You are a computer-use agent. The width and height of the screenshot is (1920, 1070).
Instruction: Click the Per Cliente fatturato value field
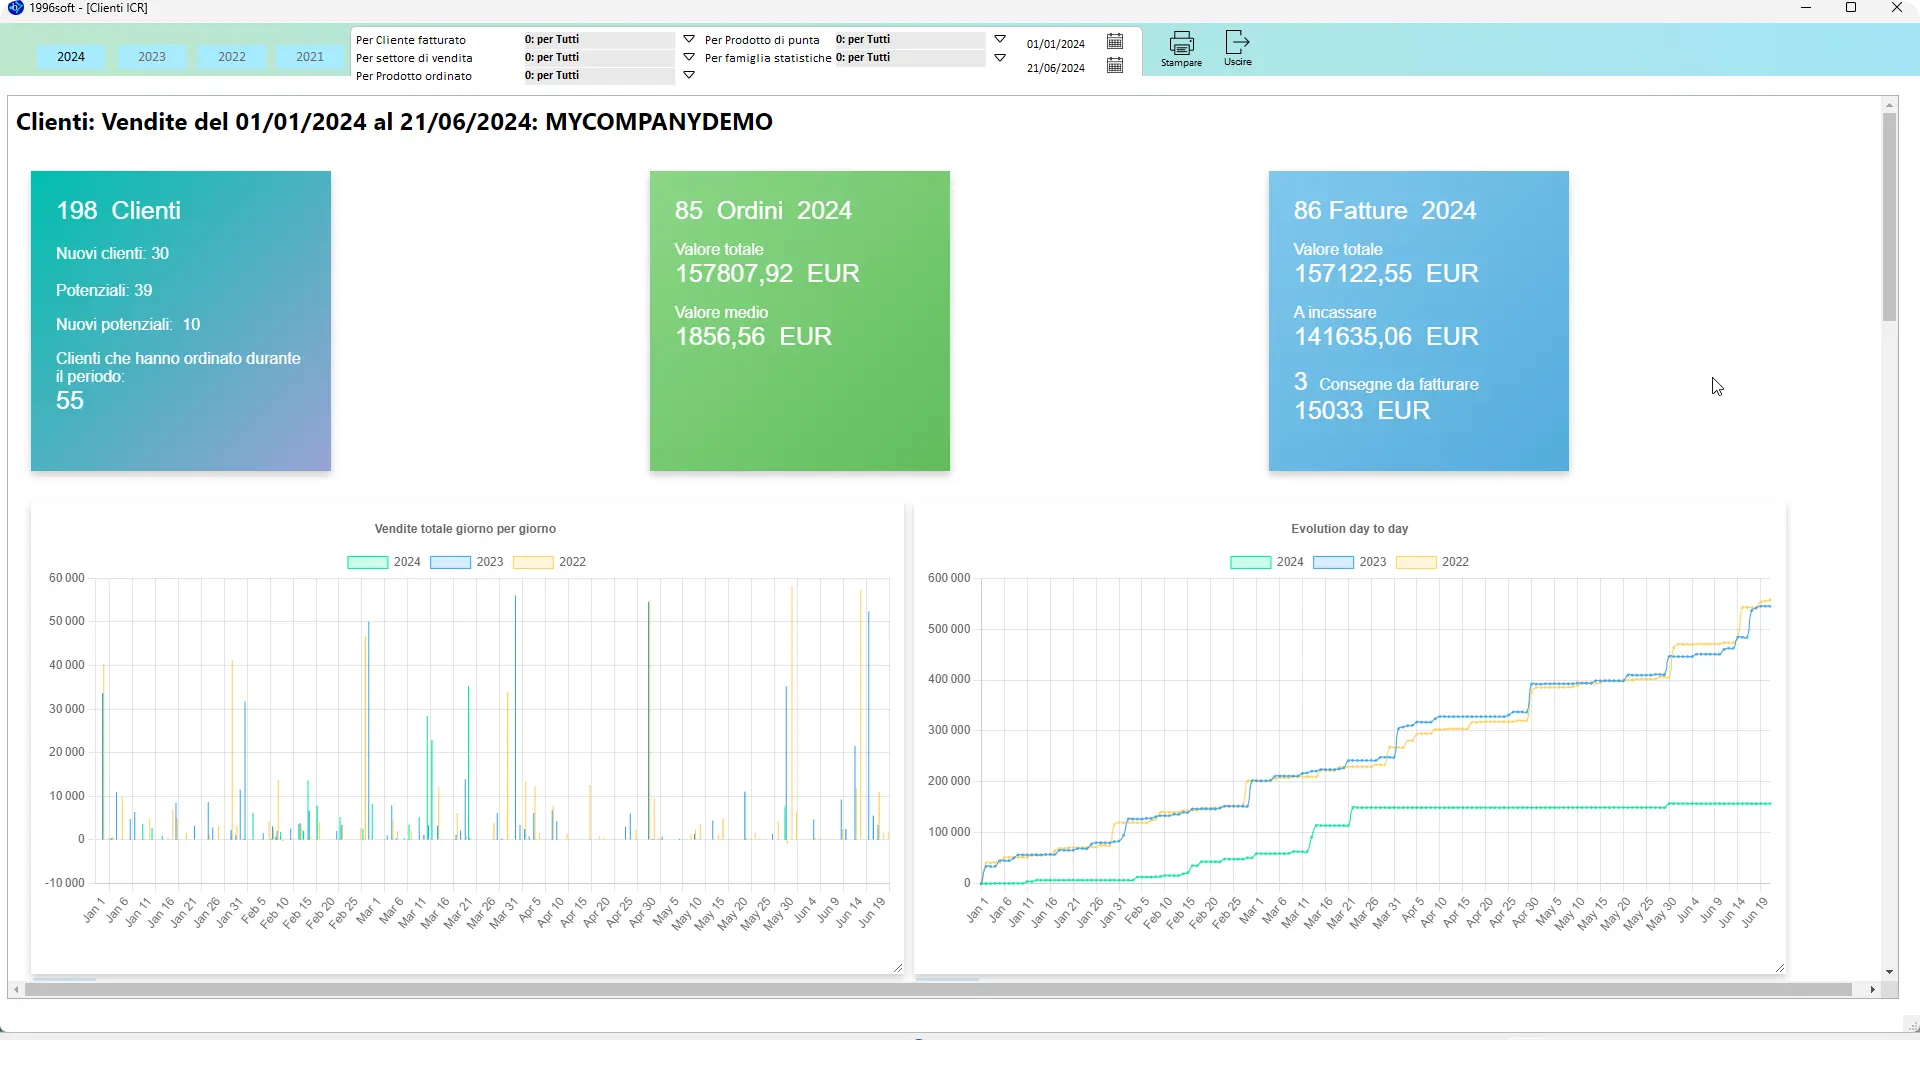pyautogui.click(x=599, y=40)
